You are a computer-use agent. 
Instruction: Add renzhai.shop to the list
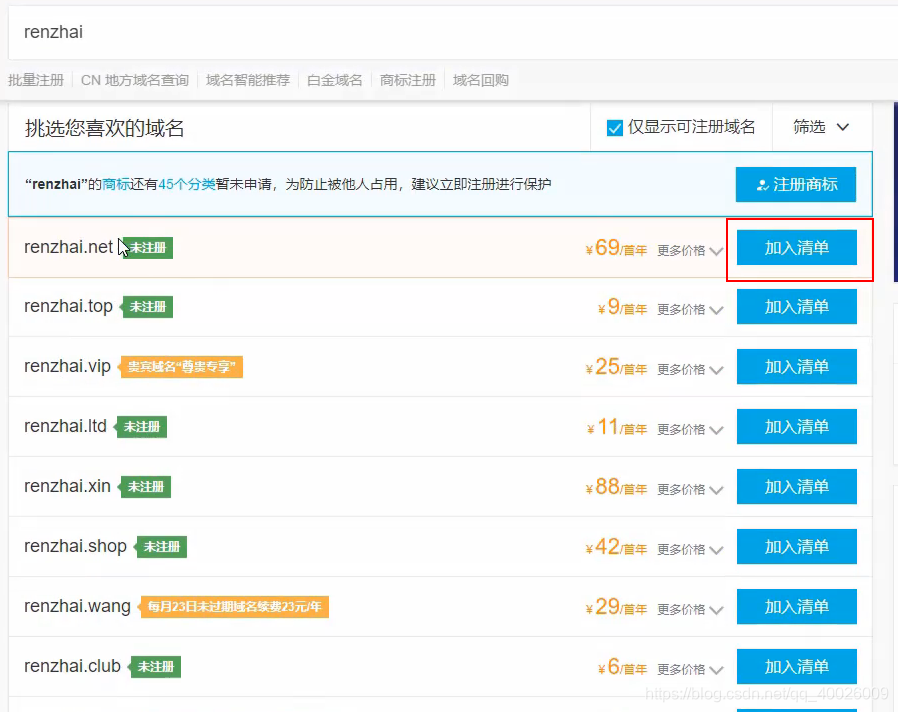[x=797, y=546]
